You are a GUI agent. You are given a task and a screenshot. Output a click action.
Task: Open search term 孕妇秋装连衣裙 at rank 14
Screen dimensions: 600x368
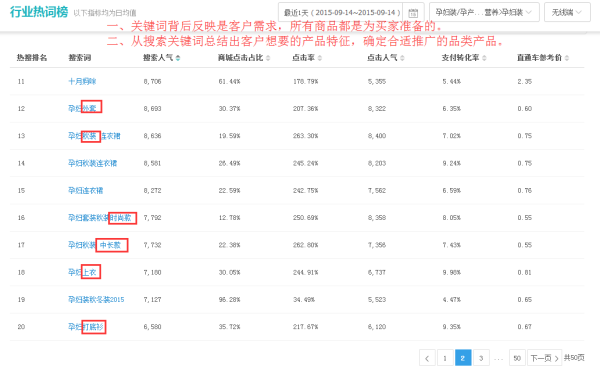(x=93, y=163)
